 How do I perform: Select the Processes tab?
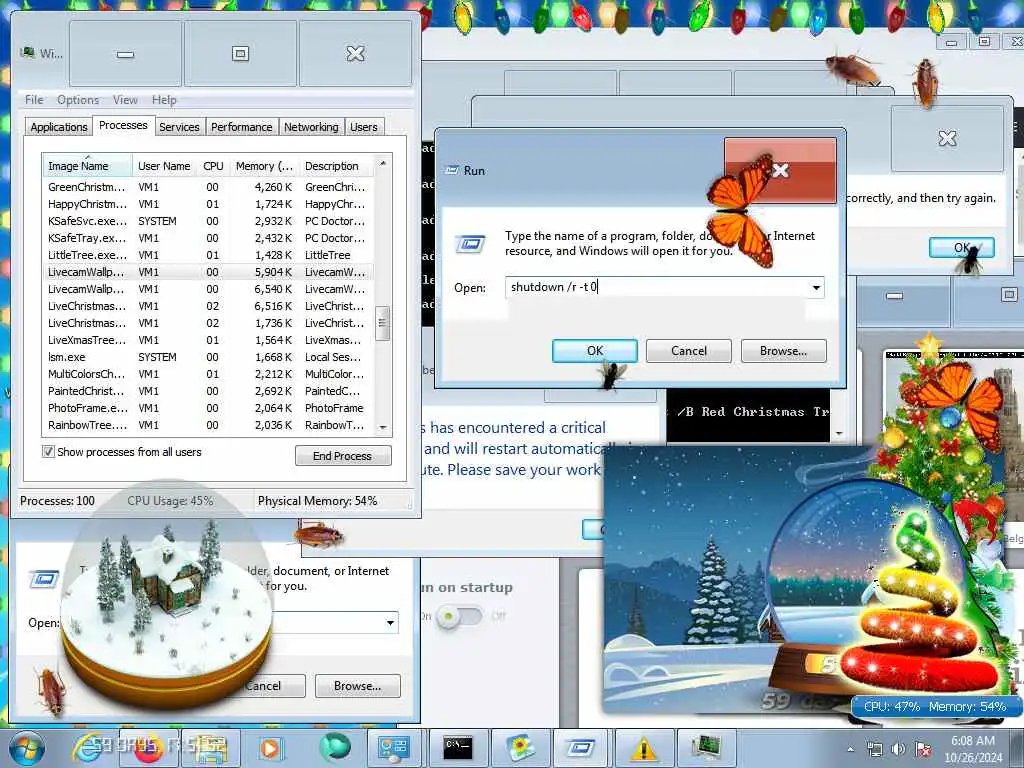pyautogui.click(x=123, y=125)
